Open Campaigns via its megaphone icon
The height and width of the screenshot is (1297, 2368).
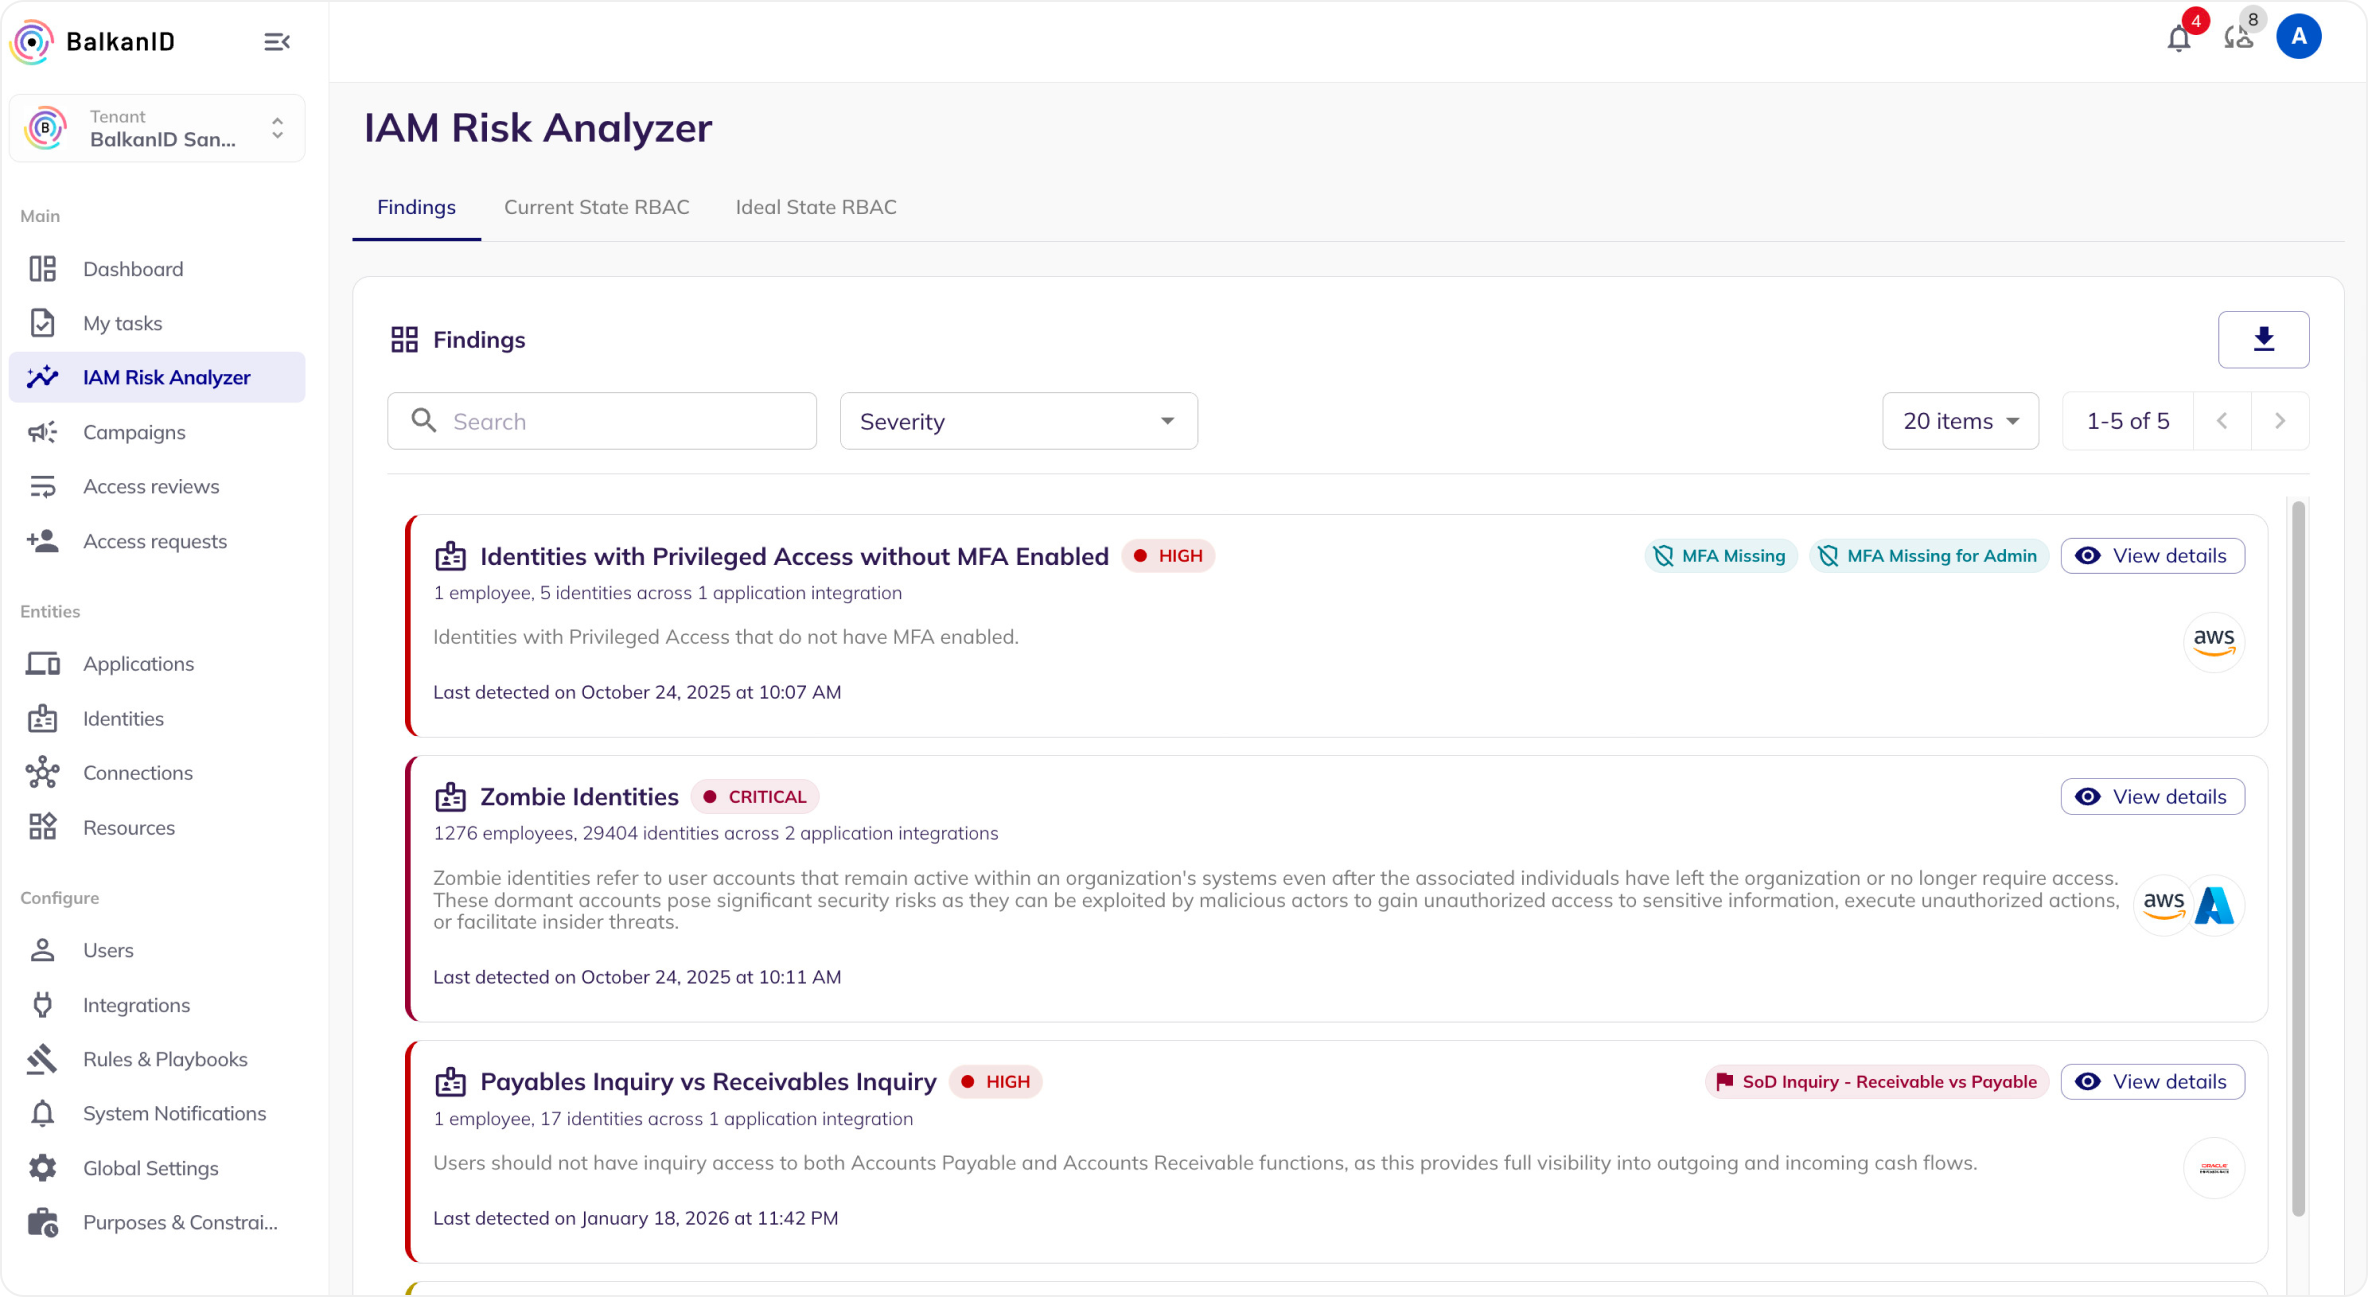(43, 432)
